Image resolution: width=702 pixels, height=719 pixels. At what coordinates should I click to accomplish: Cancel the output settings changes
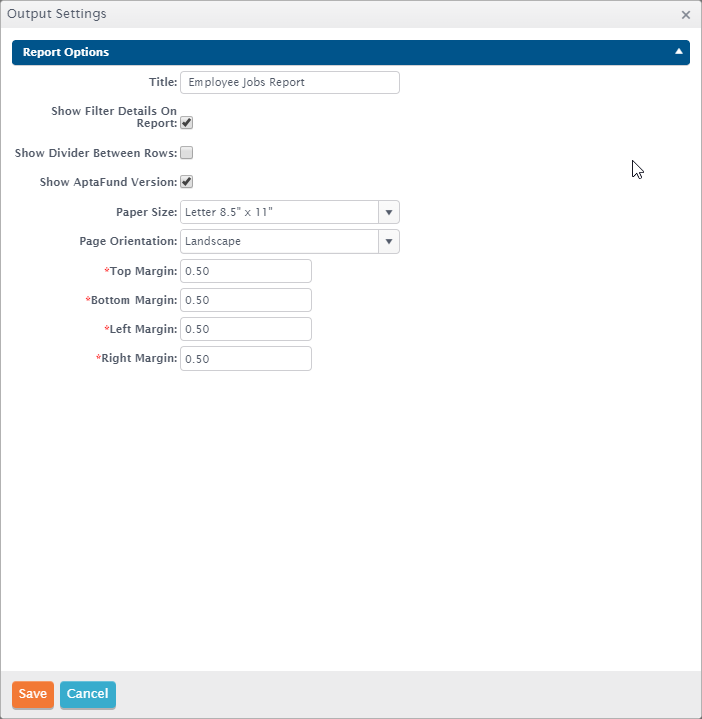tap(88, 694)
